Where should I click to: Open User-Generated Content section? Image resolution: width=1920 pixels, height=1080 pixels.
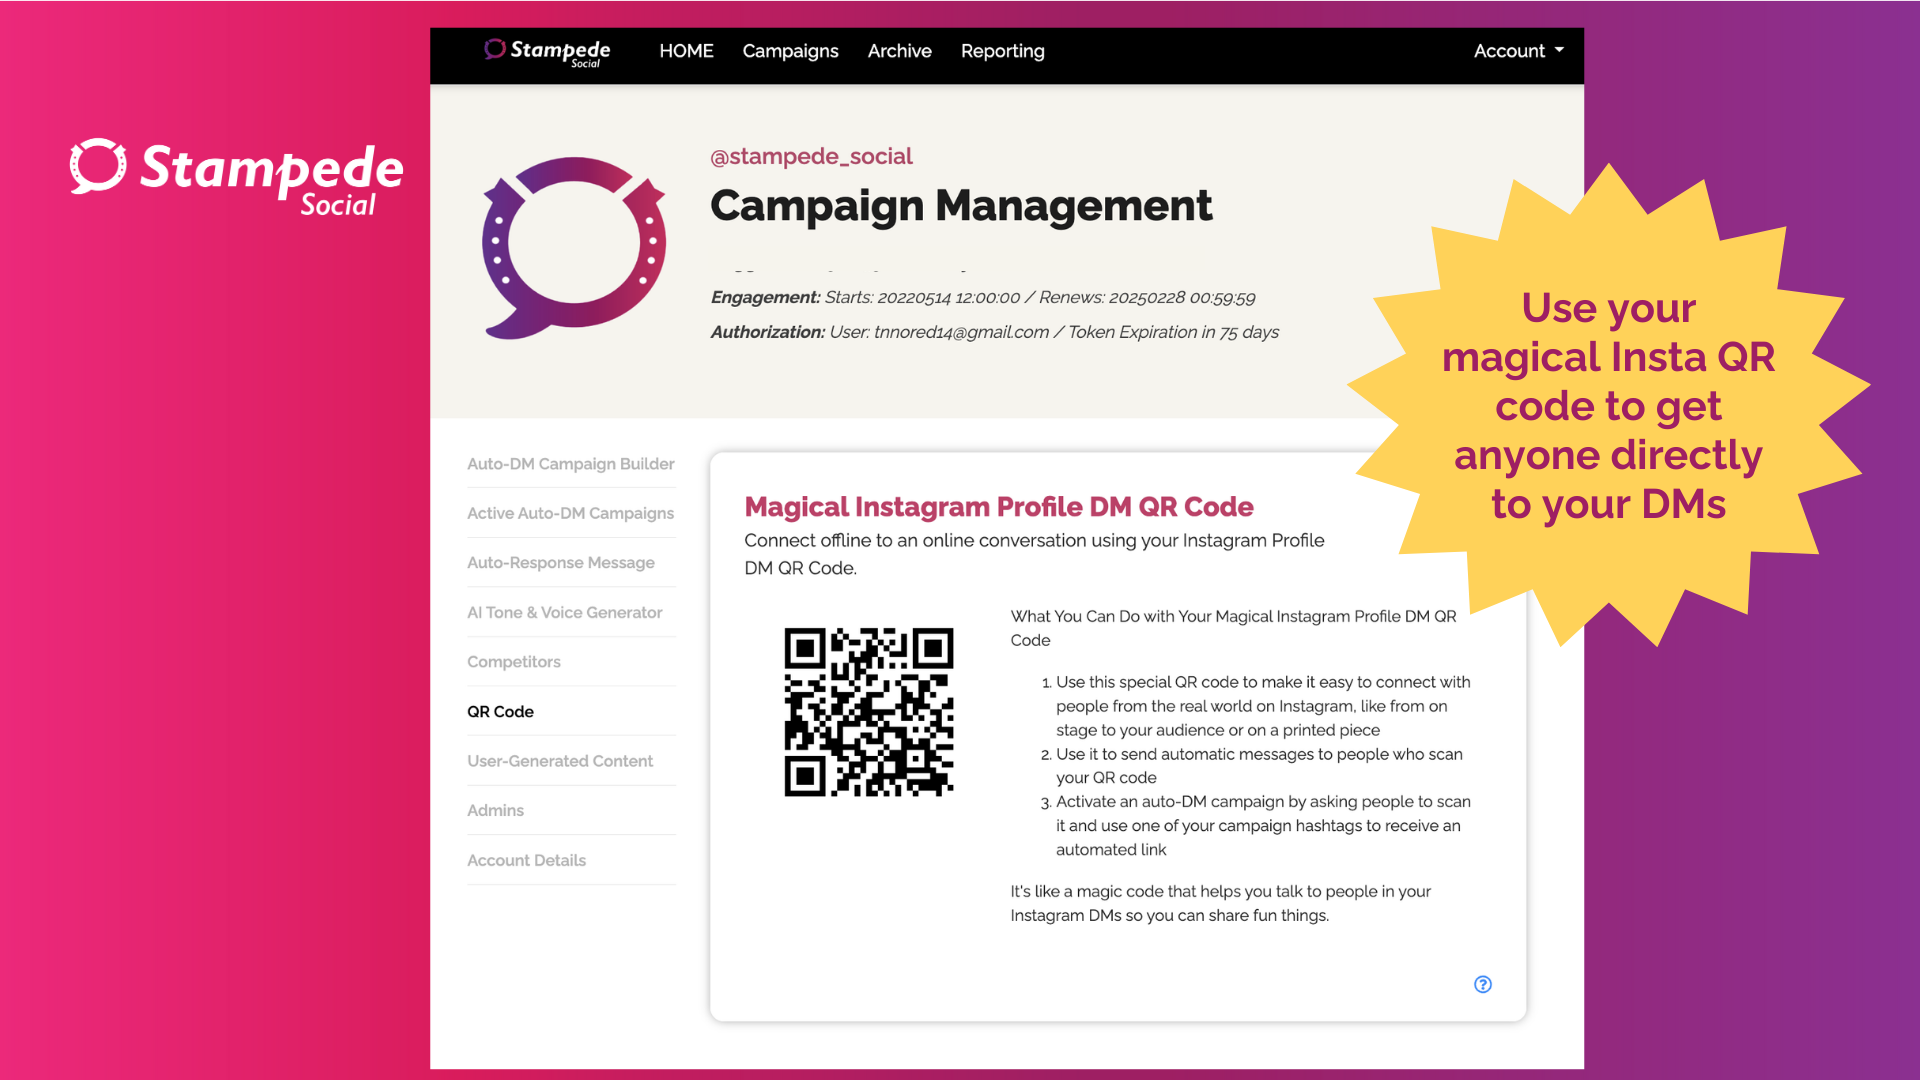[559, 761]
